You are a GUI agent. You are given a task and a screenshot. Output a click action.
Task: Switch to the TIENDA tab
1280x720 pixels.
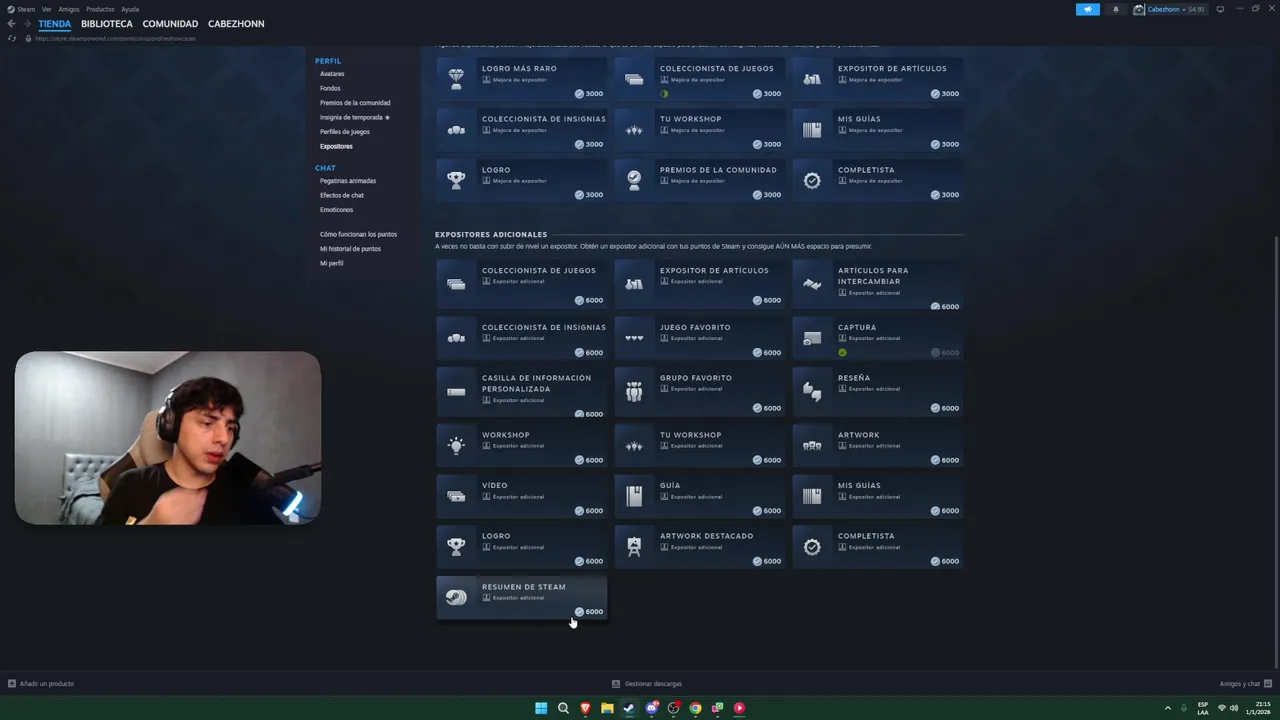(x=55, y=24)
